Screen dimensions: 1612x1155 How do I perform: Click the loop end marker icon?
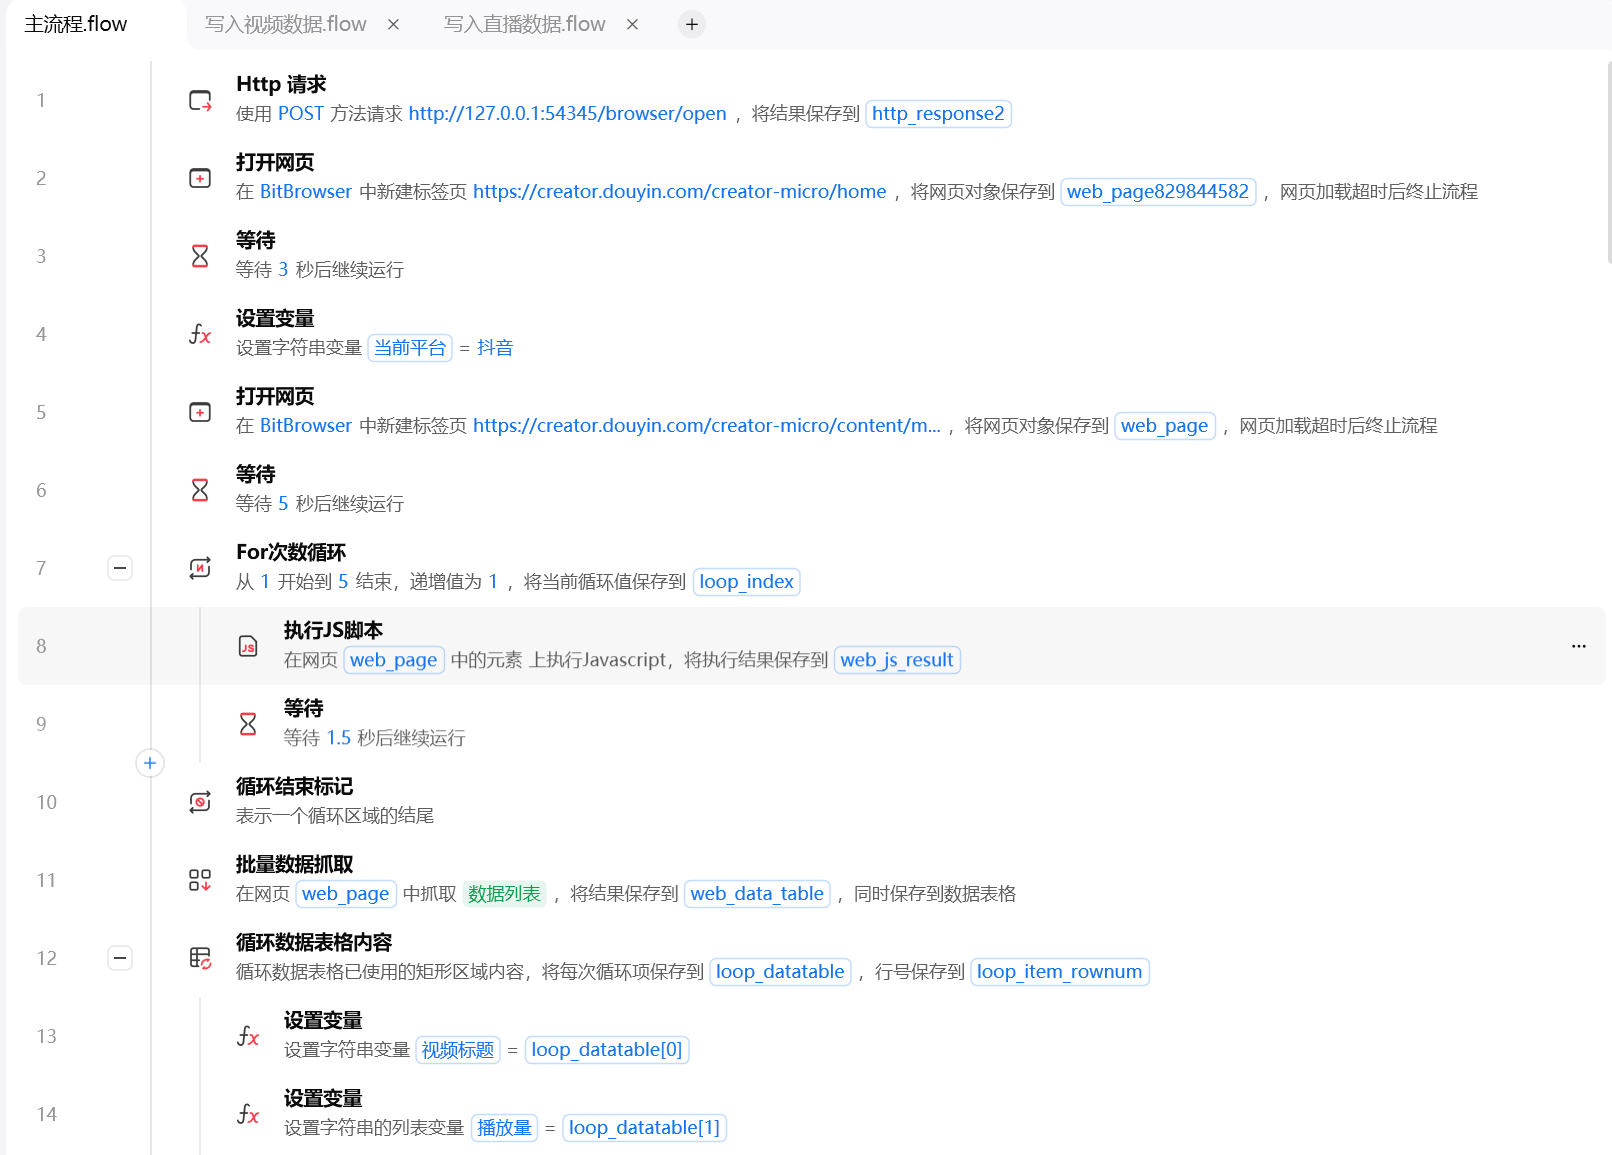point(200,802)
